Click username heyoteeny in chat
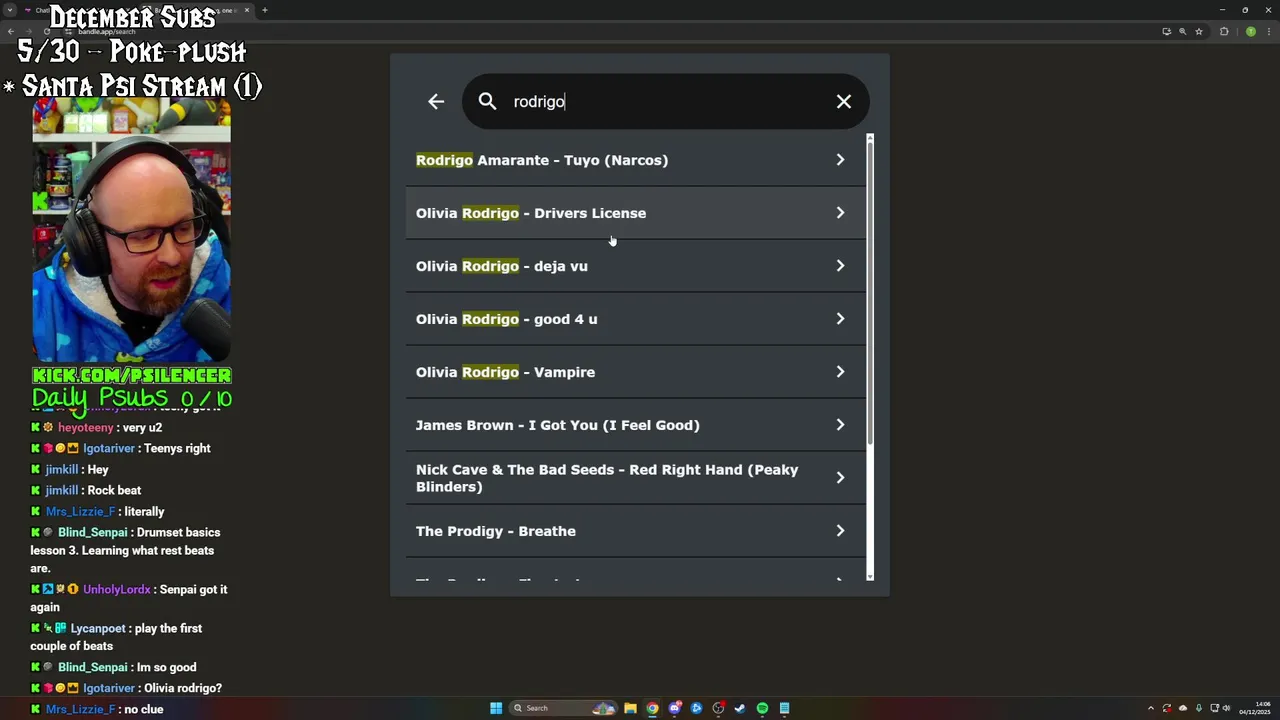This screenshot has width=1280, height=720. pyautogui.click(x=86, y=427)
